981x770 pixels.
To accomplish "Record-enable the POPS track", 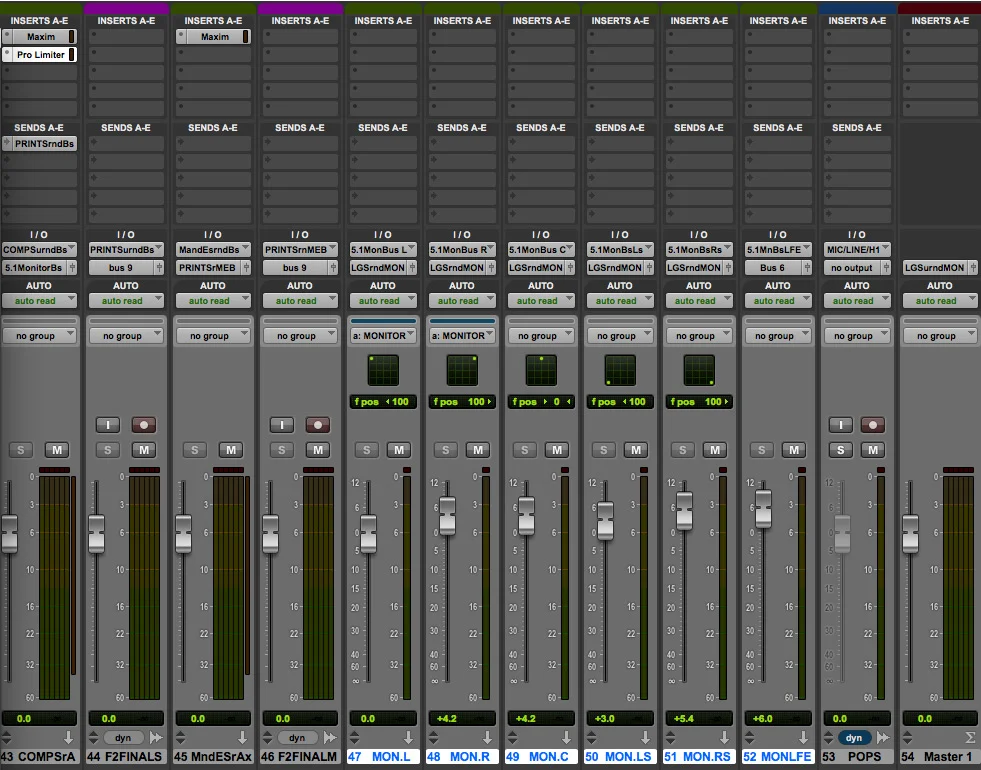I will (x=873, y=425).
